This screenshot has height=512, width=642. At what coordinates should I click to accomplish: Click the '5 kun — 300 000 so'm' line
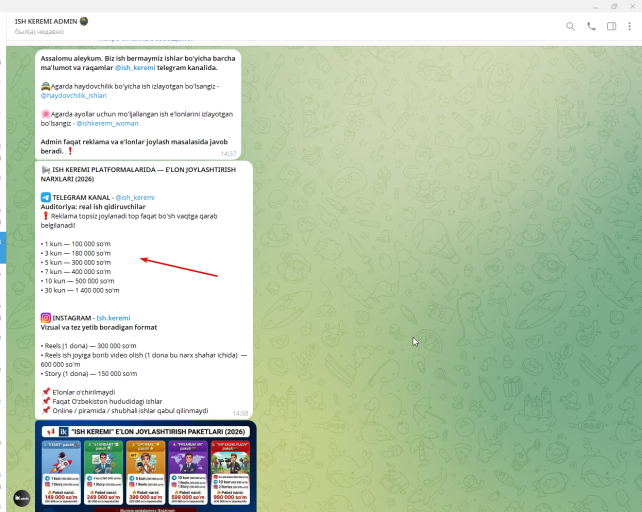pyautogui.click(x=76, y=263)
